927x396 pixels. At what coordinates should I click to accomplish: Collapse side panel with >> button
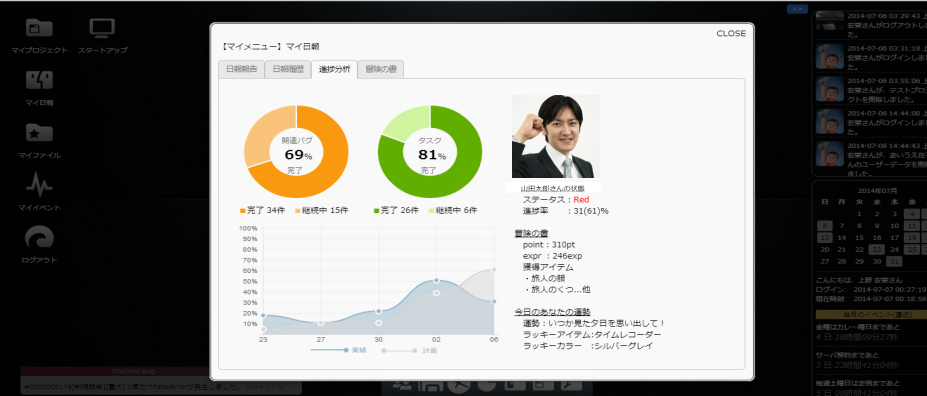(x=797, y=9)
